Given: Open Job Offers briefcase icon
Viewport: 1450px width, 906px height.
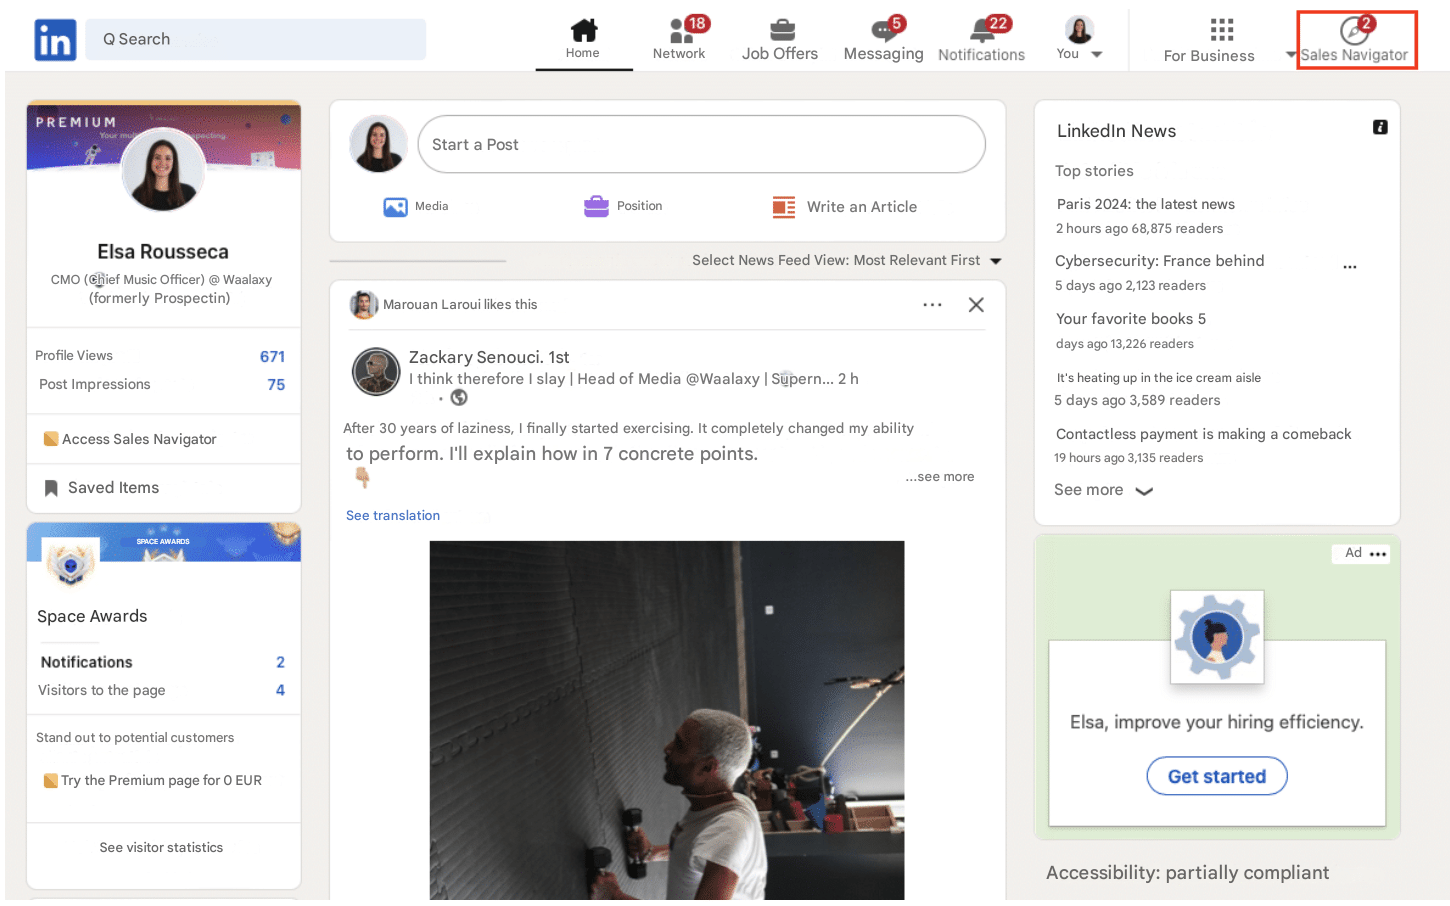Looking at the screenshot, I should tap(781, 30).
